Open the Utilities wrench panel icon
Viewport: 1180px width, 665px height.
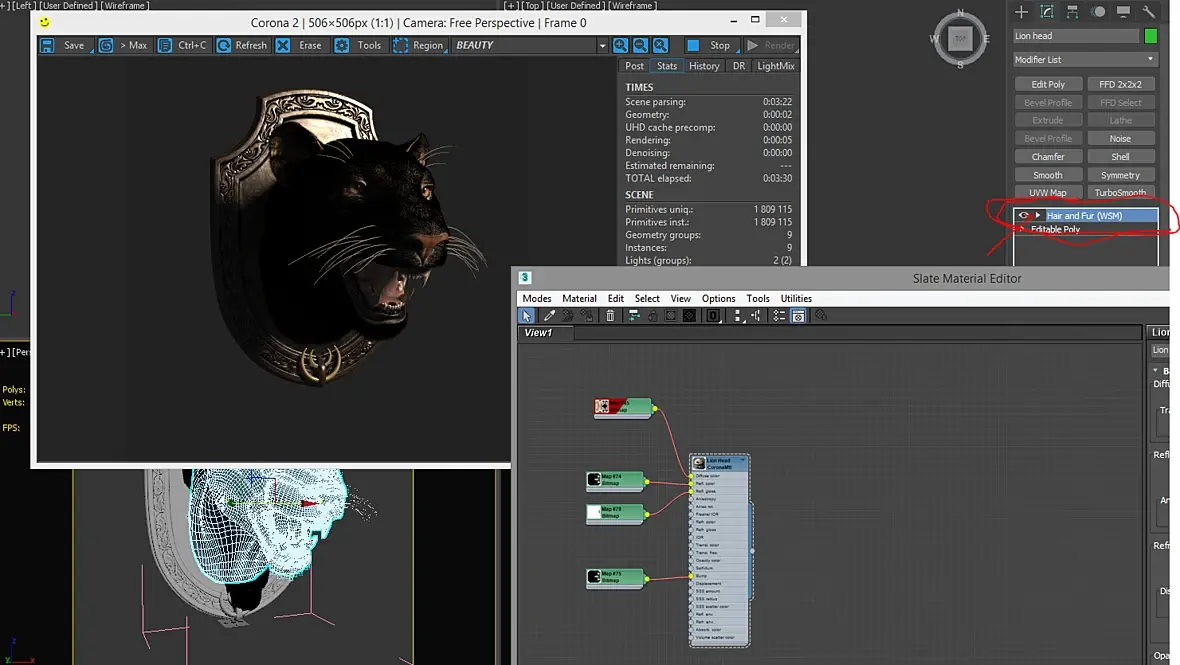pos(1148,11)
